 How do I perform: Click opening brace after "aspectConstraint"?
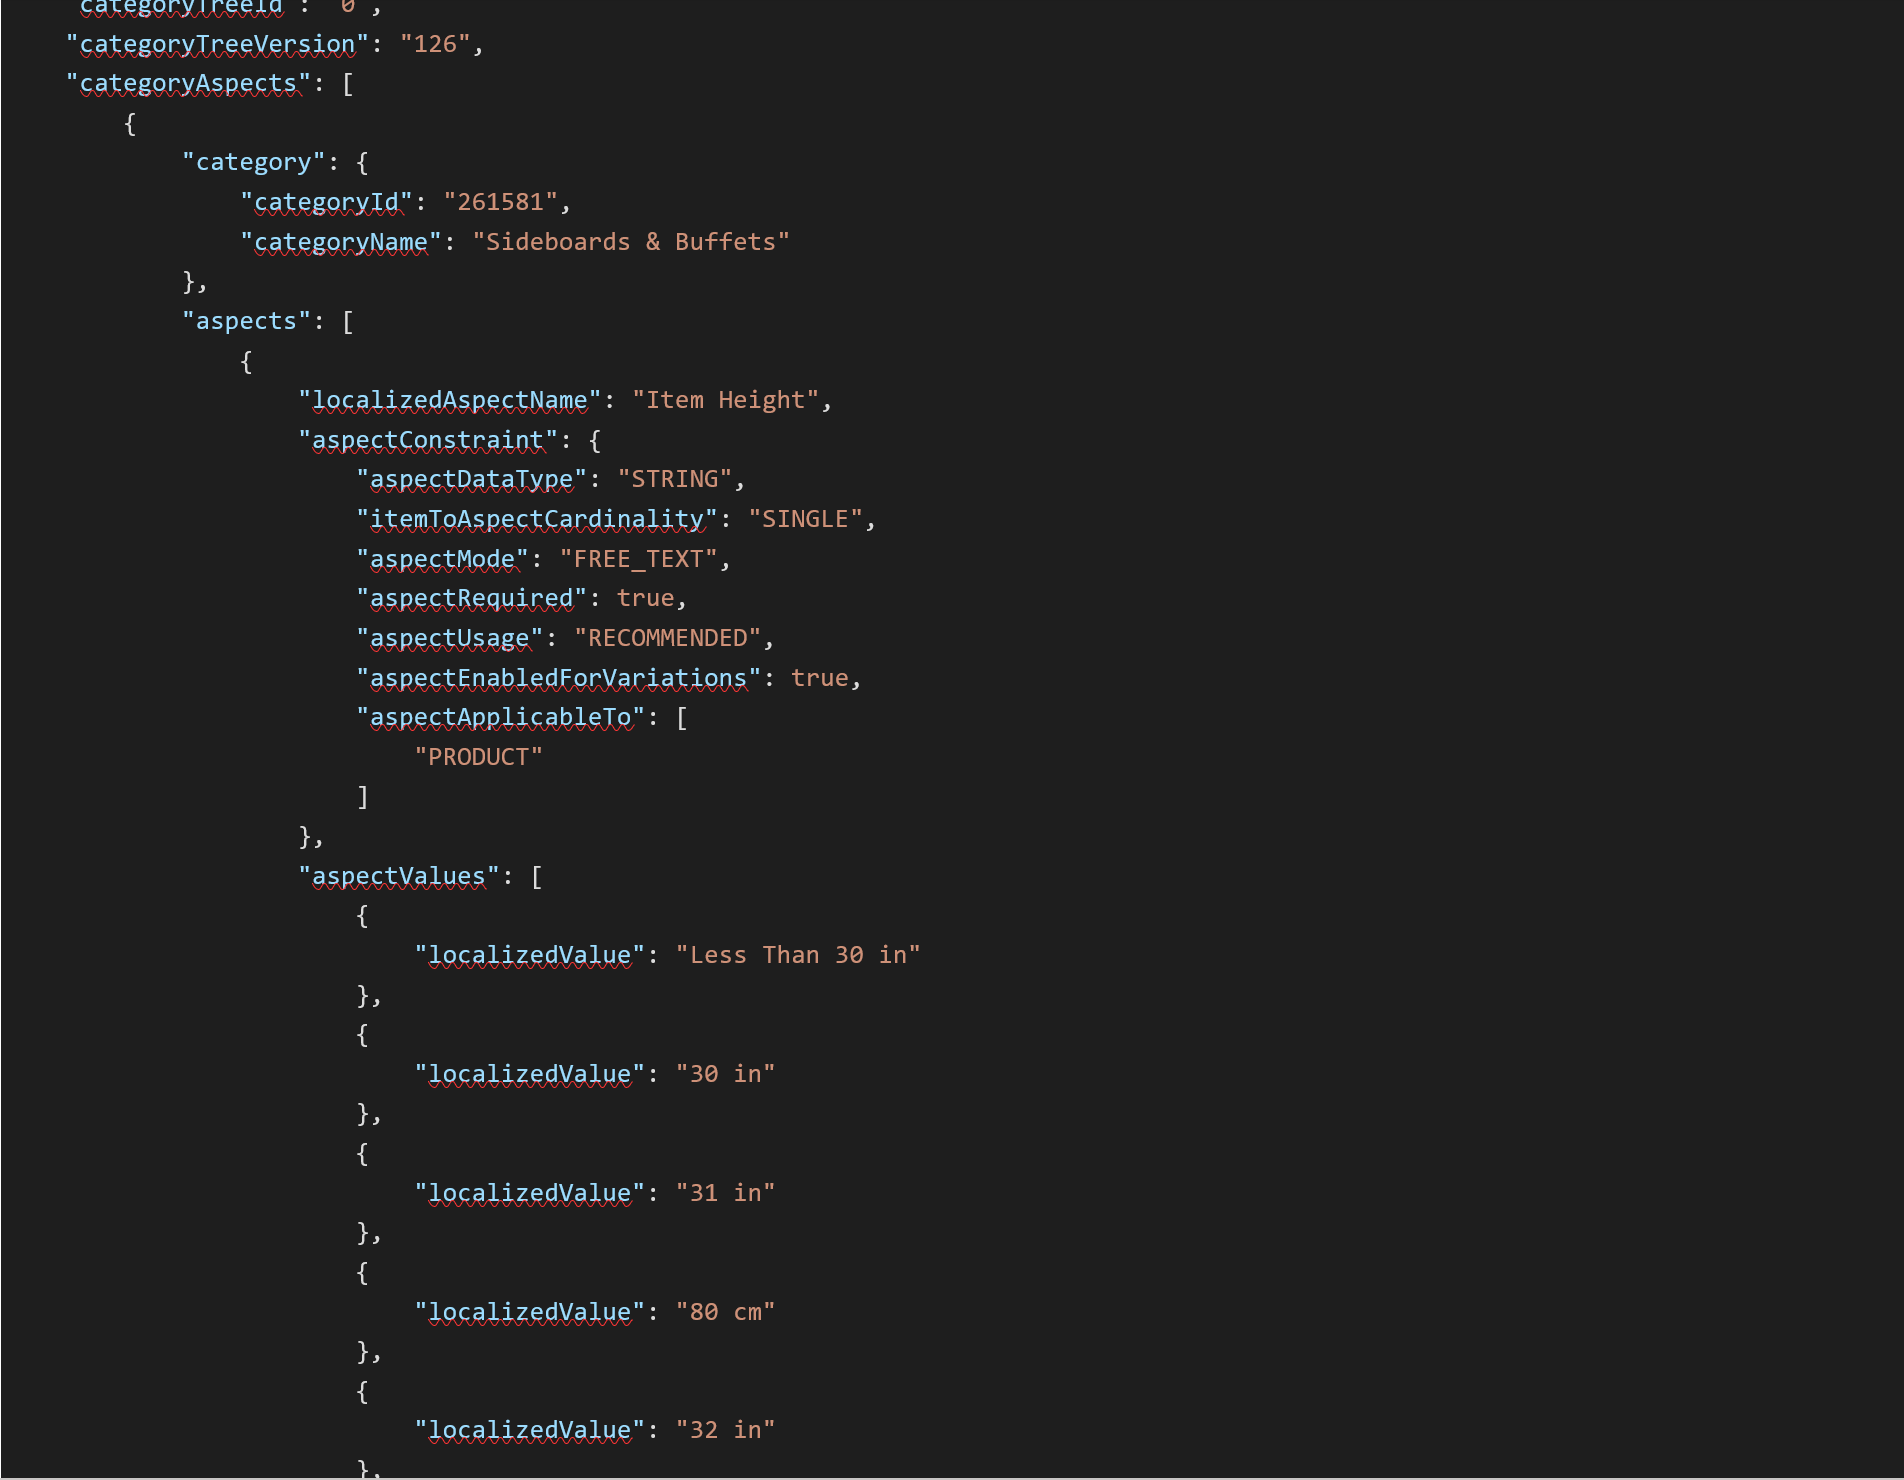(595, 440)
